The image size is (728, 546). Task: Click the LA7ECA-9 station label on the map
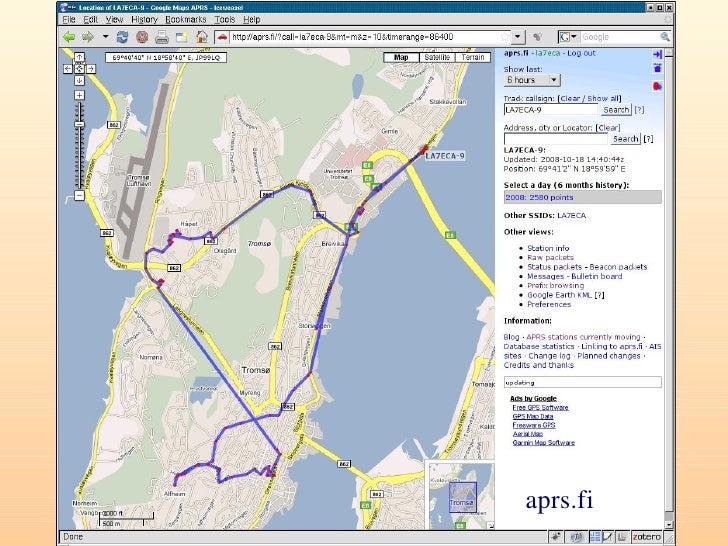pos(445,156)
